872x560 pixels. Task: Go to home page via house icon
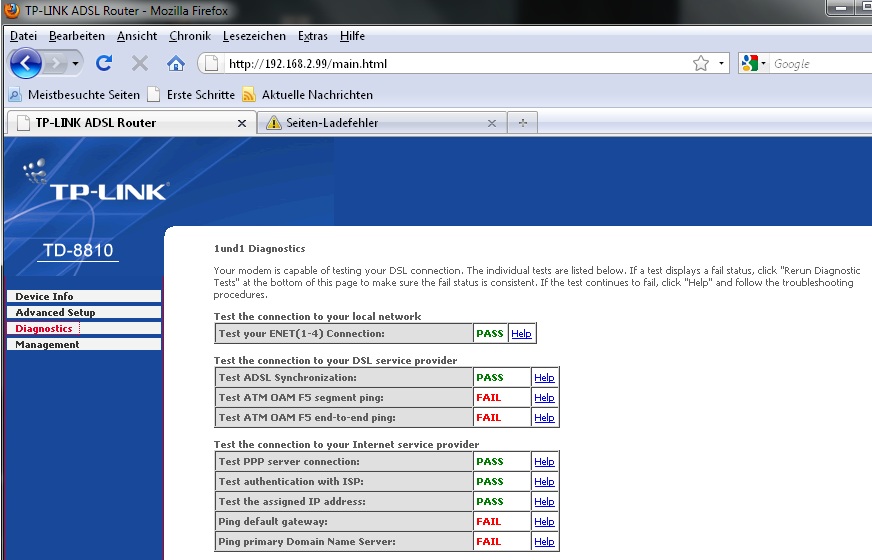(x=176, y=63)
